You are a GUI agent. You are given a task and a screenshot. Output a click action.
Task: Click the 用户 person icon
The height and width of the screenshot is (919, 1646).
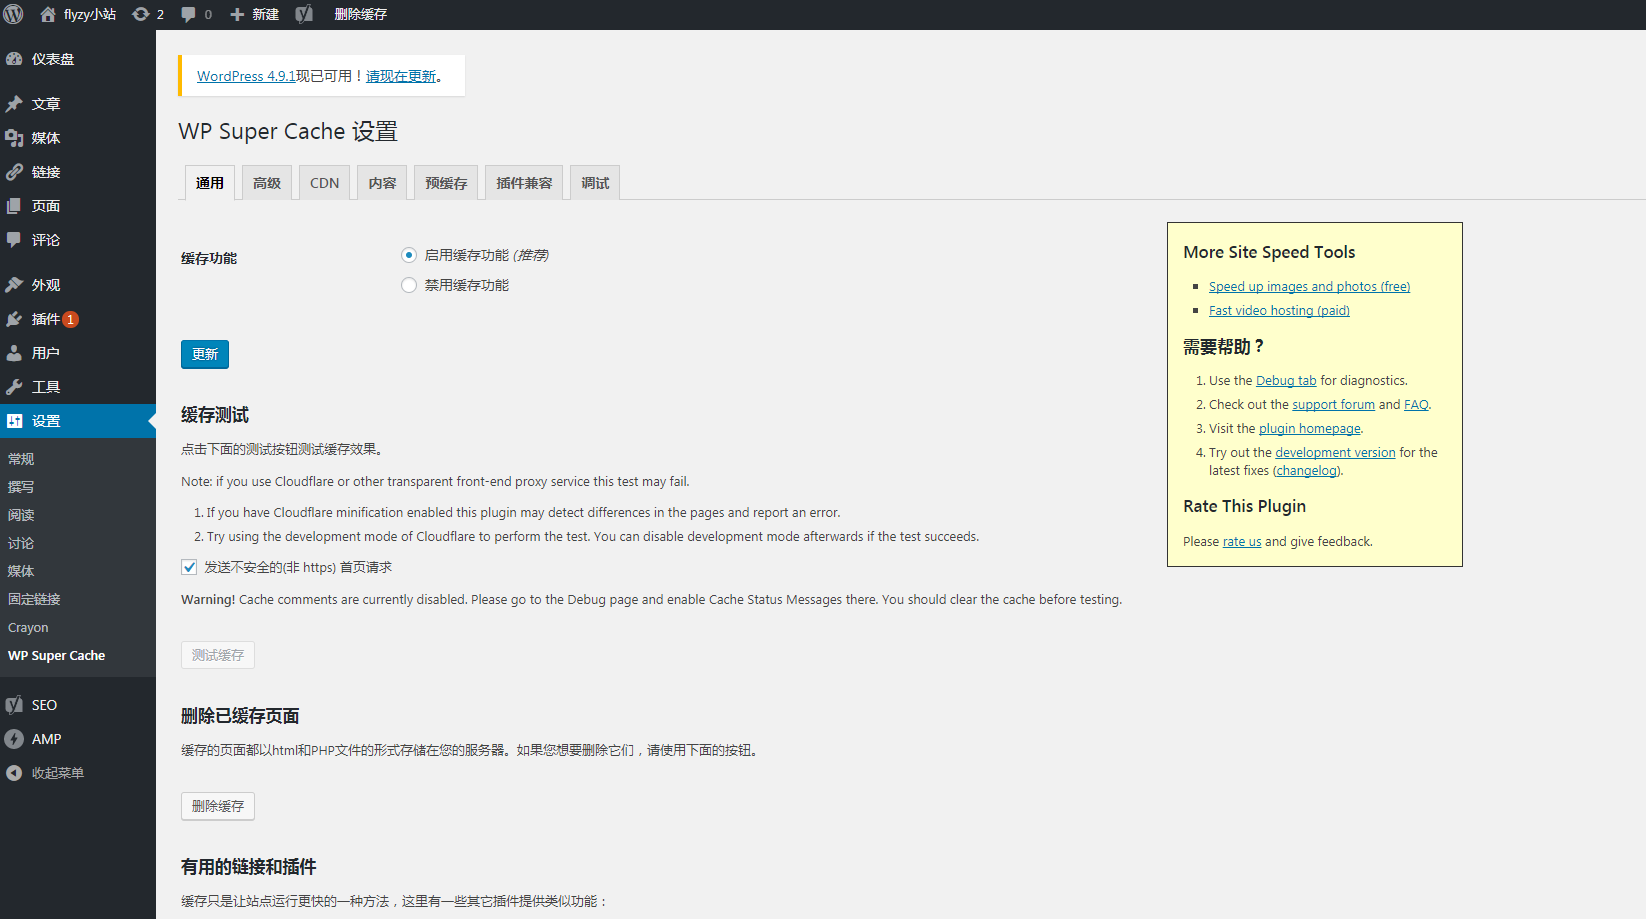click(14, 353)
